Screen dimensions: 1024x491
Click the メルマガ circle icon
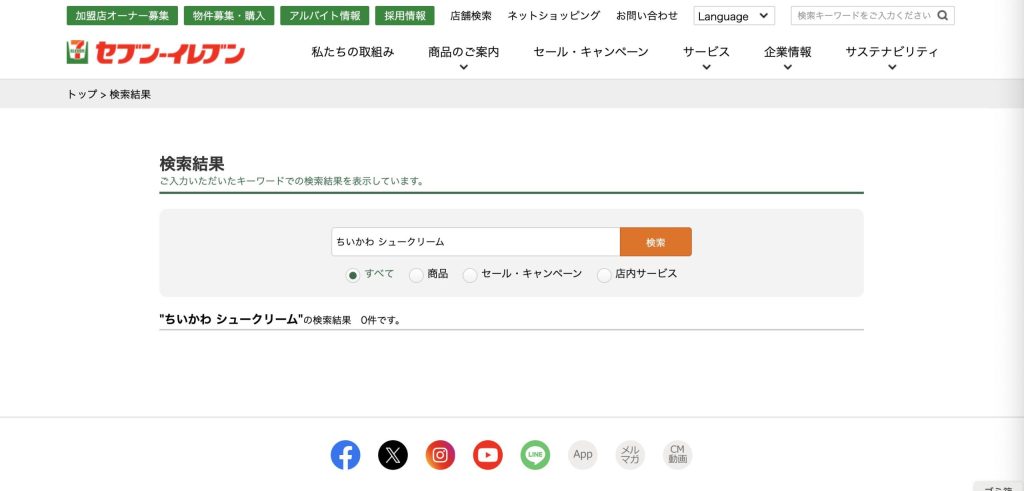coord(630,455)
